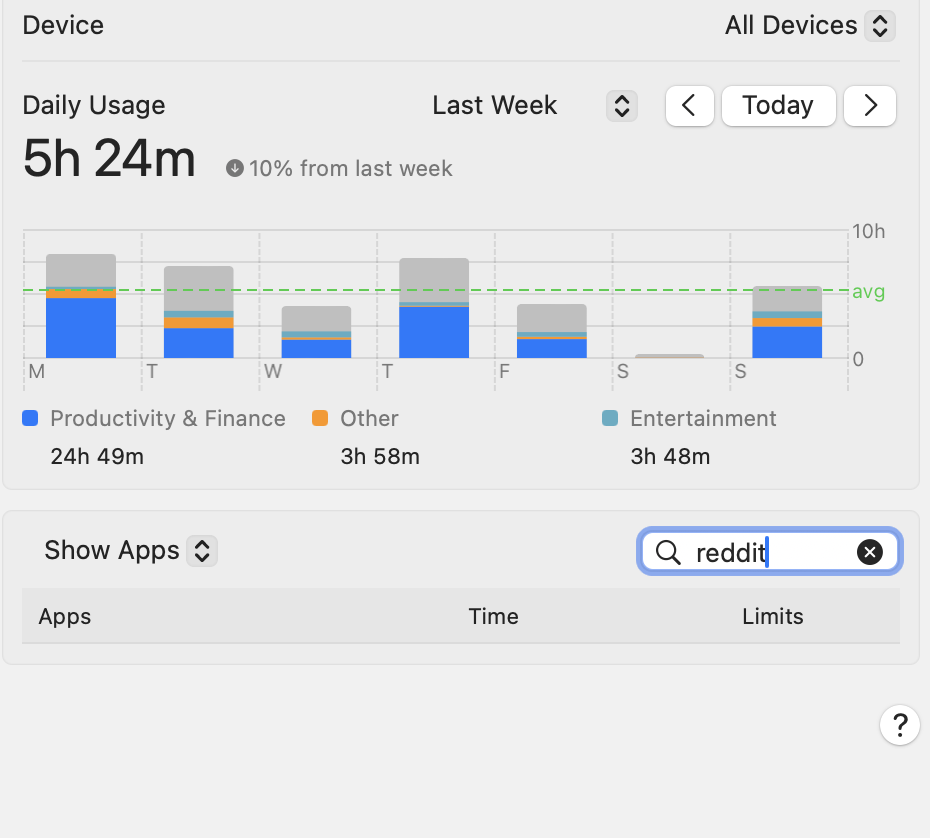Screen dimensions: 930x838
Task: Select Monday's usage bar in chart
Action: [81, 307]
